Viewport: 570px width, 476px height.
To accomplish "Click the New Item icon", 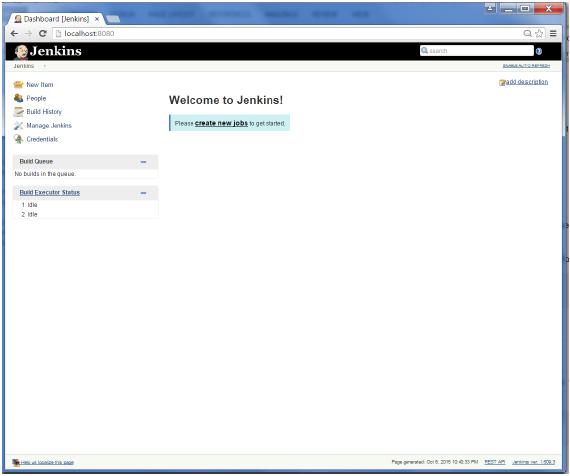I will pyautogui.click(x=18, y=85).
